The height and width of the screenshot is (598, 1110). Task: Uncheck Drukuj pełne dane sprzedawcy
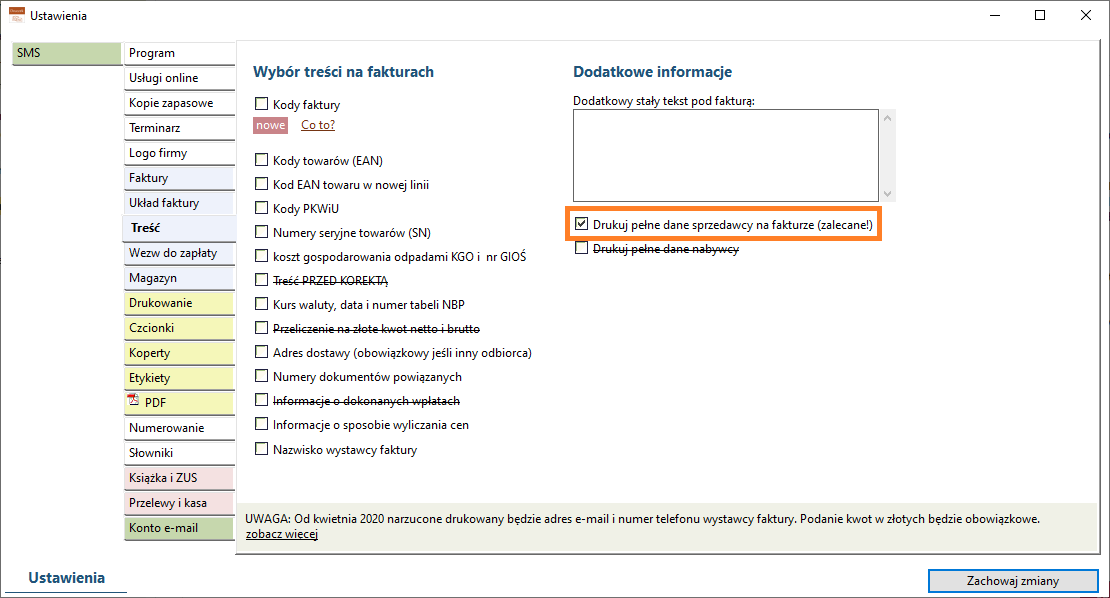click(581, 224)
